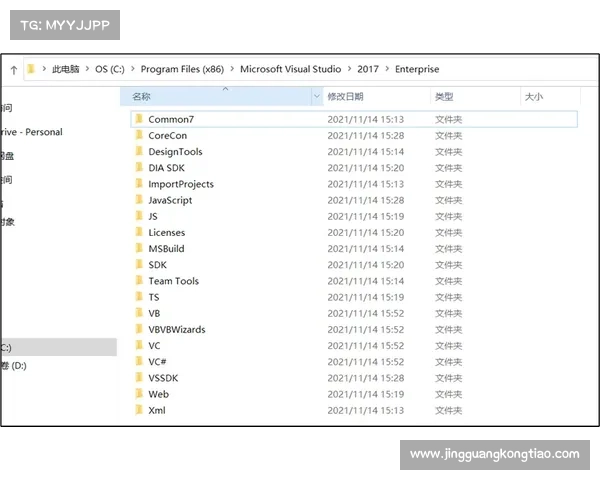Select C: drive in navigation pane
600x480 pixels.
click(59, 347)
